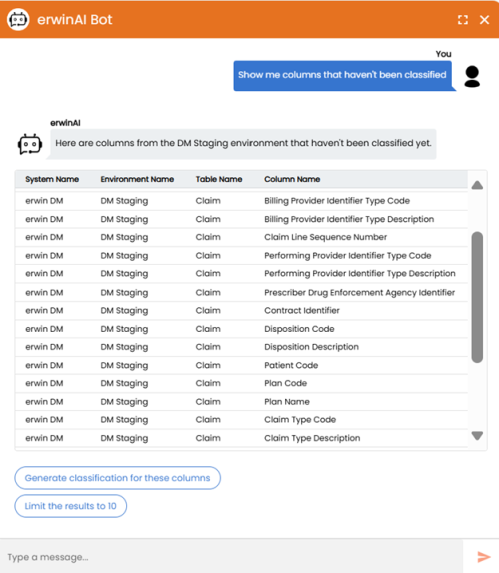Click the user avatar icon

click(472, 76)
